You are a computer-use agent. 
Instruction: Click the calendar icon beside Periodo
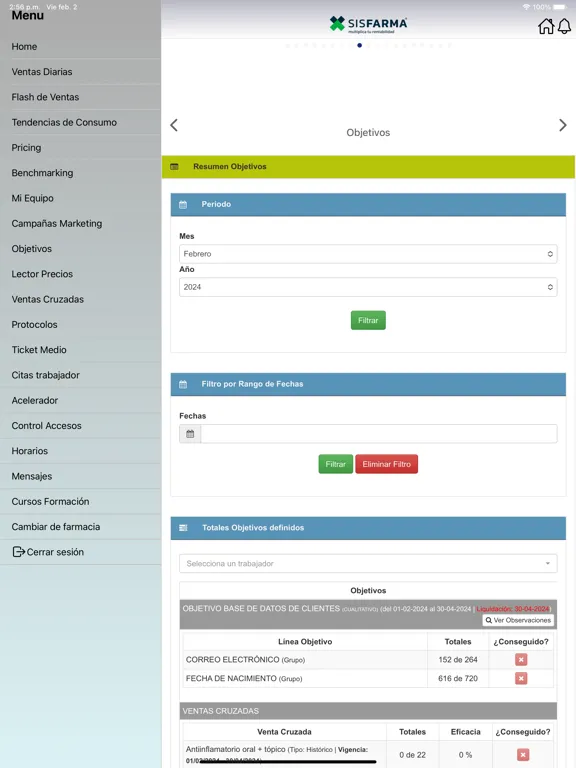click(x=183, y=204)
